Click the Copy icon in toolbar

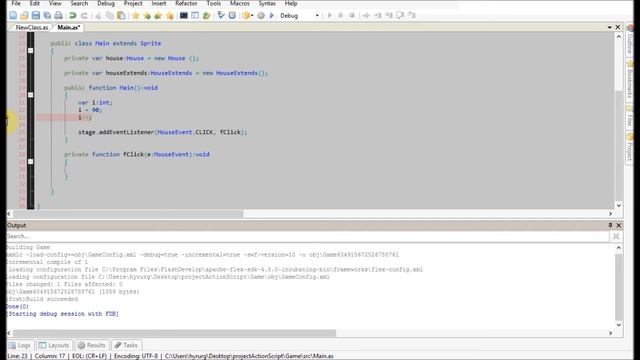point(109,16)
